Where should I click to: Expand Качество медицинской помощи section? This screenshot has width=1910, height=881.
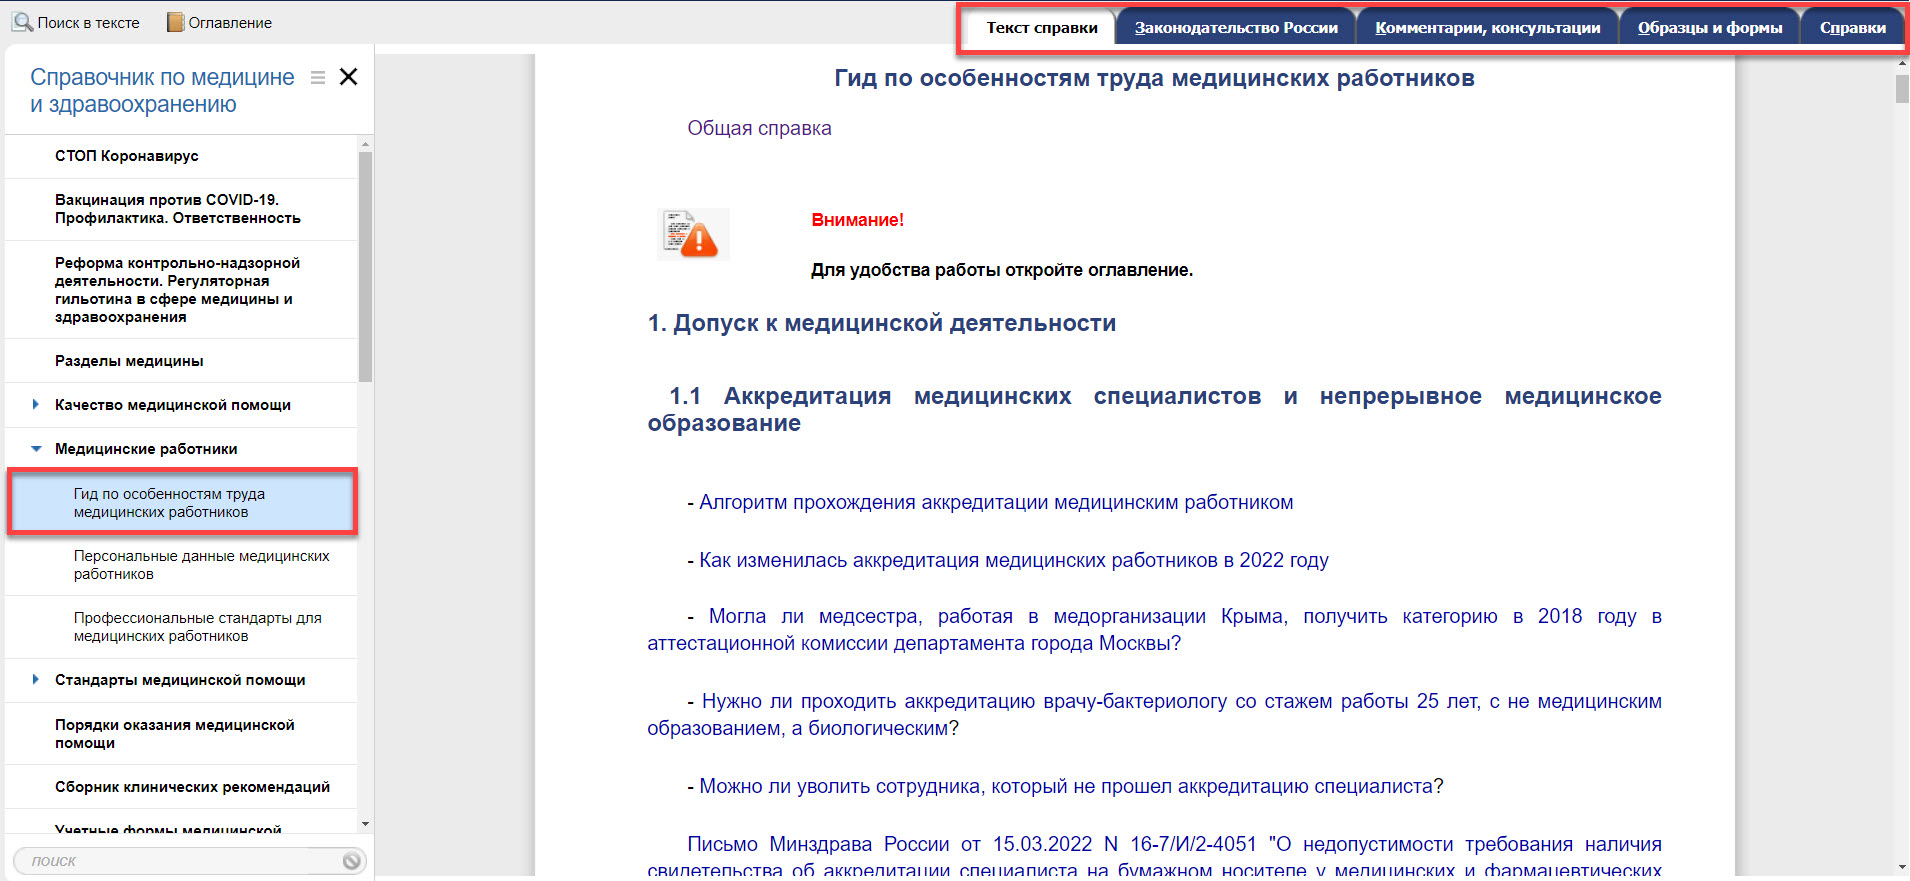(x=35, y=405)
